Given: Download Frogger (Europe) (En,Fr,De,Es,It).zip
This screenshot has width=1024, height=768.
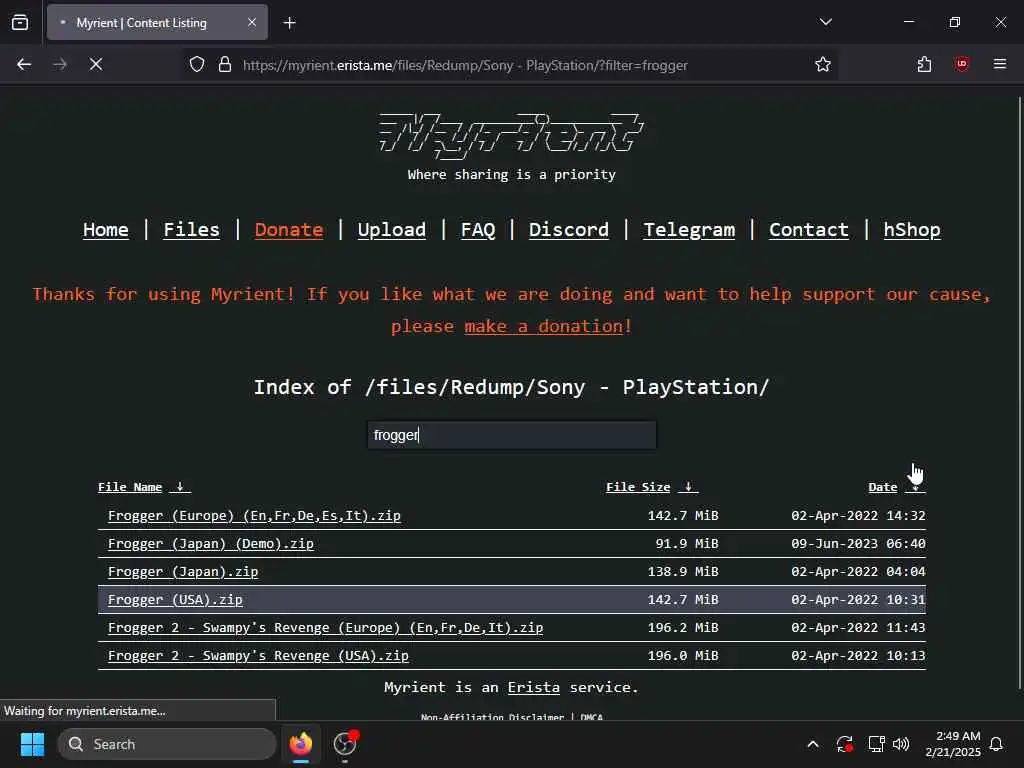Looking at the screenshot, I should pos(254,515).
